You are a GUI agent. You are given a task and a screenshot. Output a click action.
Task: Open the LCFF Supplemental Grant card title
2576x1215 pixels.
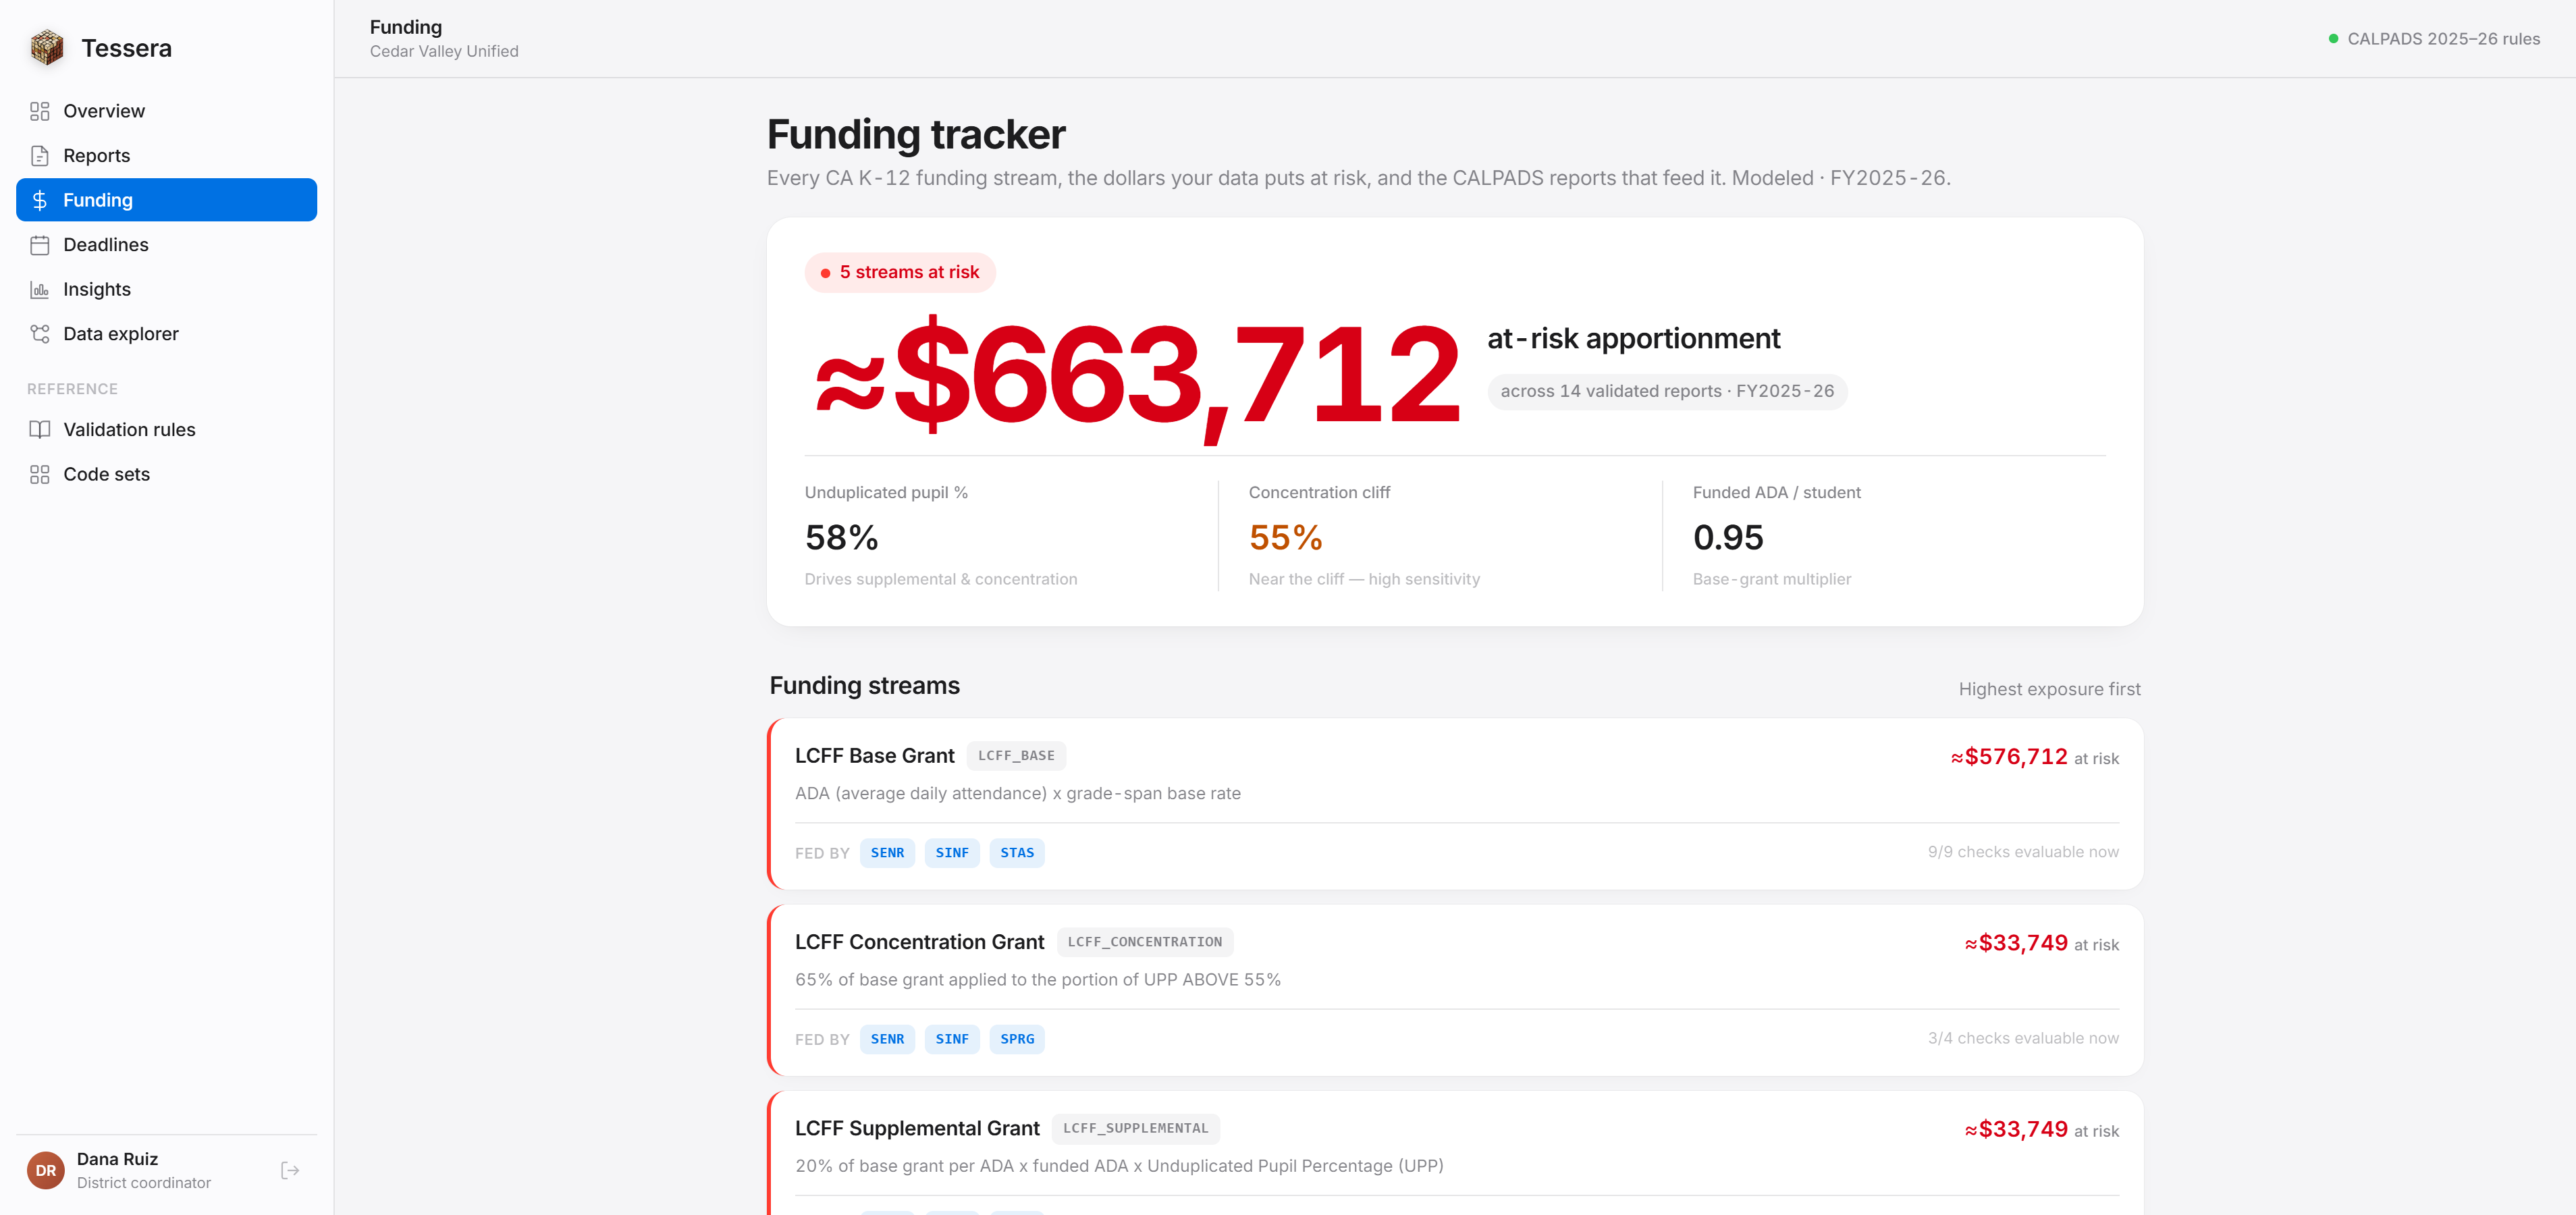click(917, 1128)
